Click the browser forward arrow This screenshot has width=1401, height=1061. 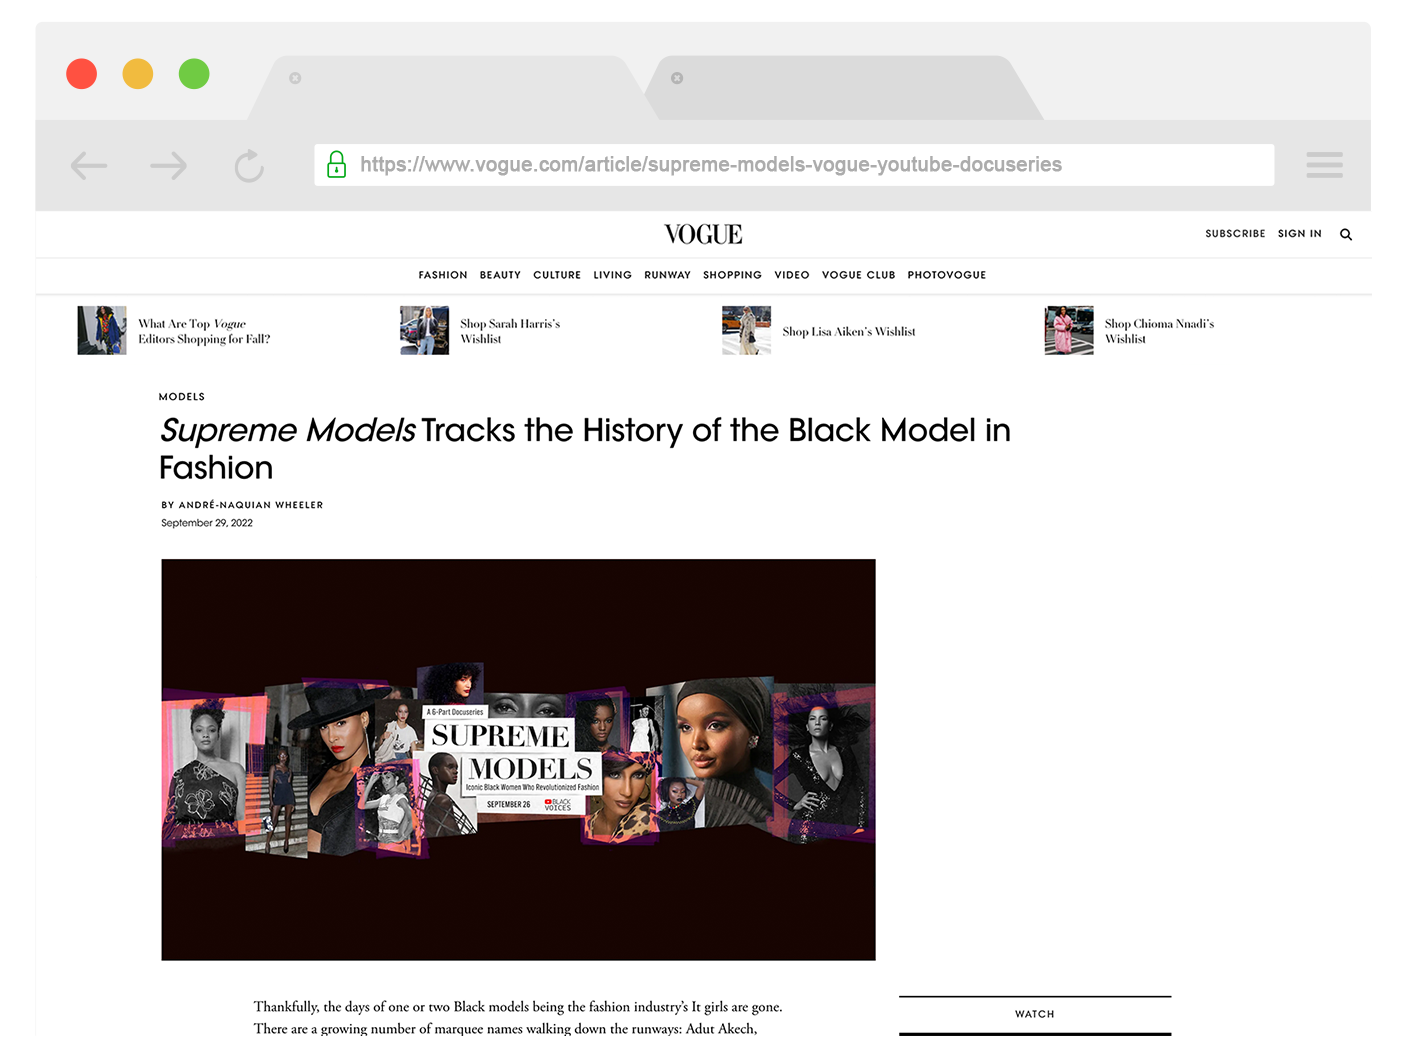[169, 165]
